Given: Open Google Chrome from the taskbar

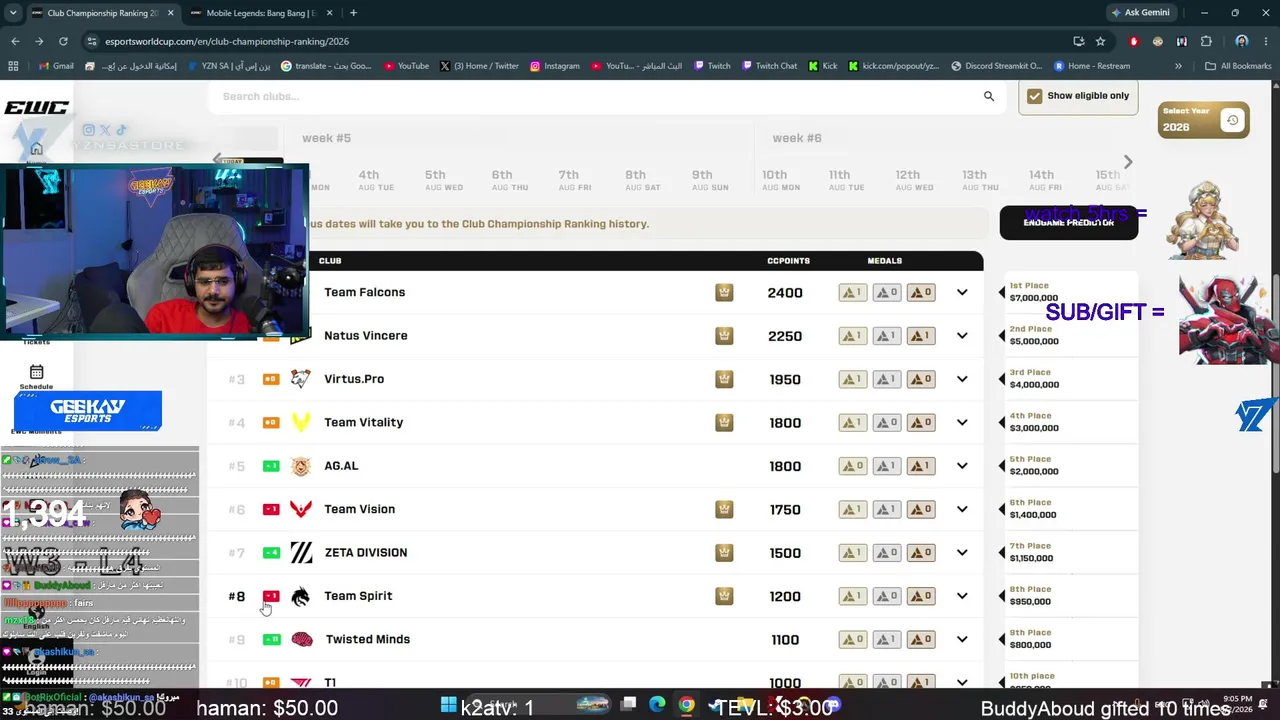Looking at the screenshot, I should [x=686, y=705].
